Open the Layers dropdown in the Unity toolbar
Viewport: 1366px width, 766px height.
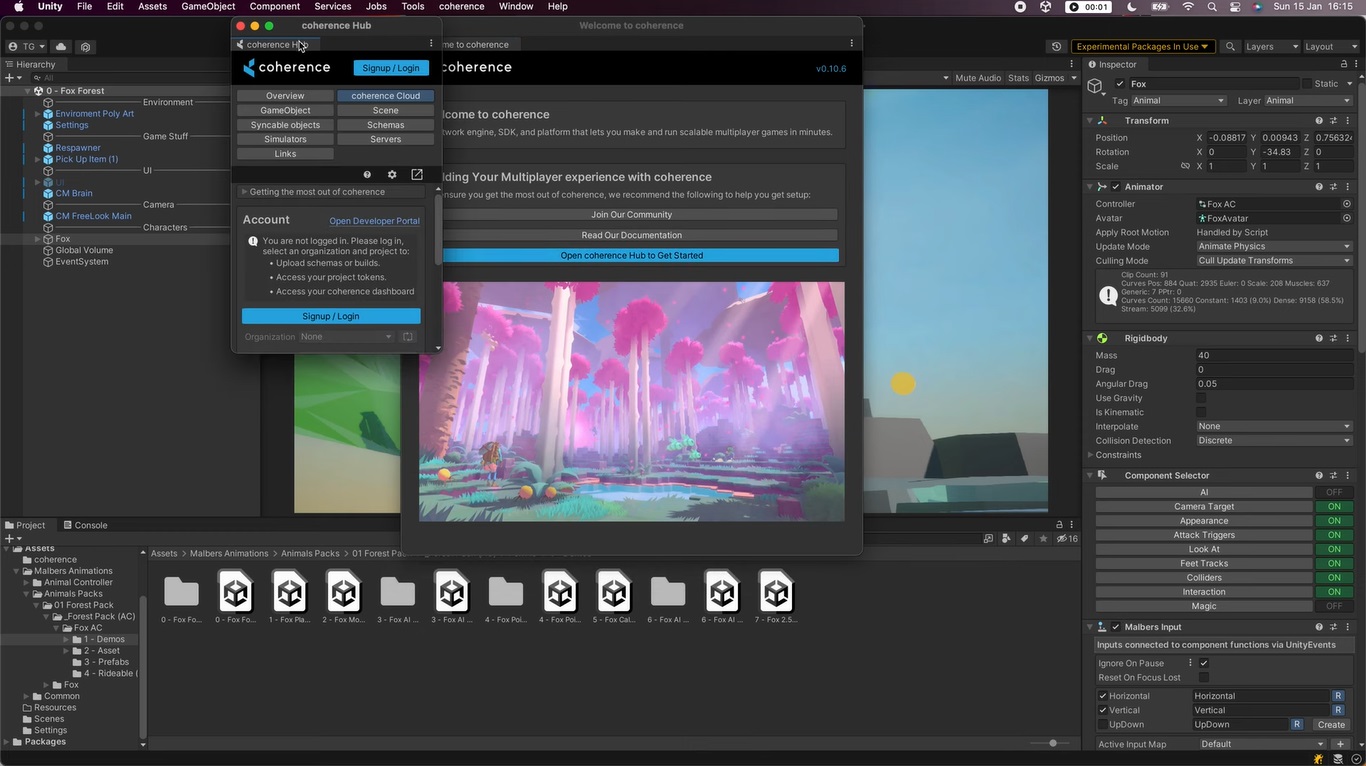coord(1271,46)
